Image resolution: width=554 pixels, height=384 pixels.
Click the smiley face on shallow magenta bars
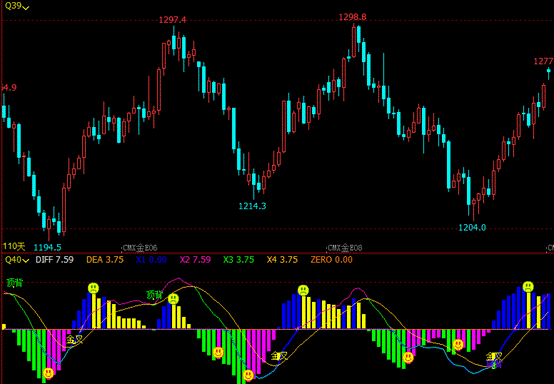458,344
